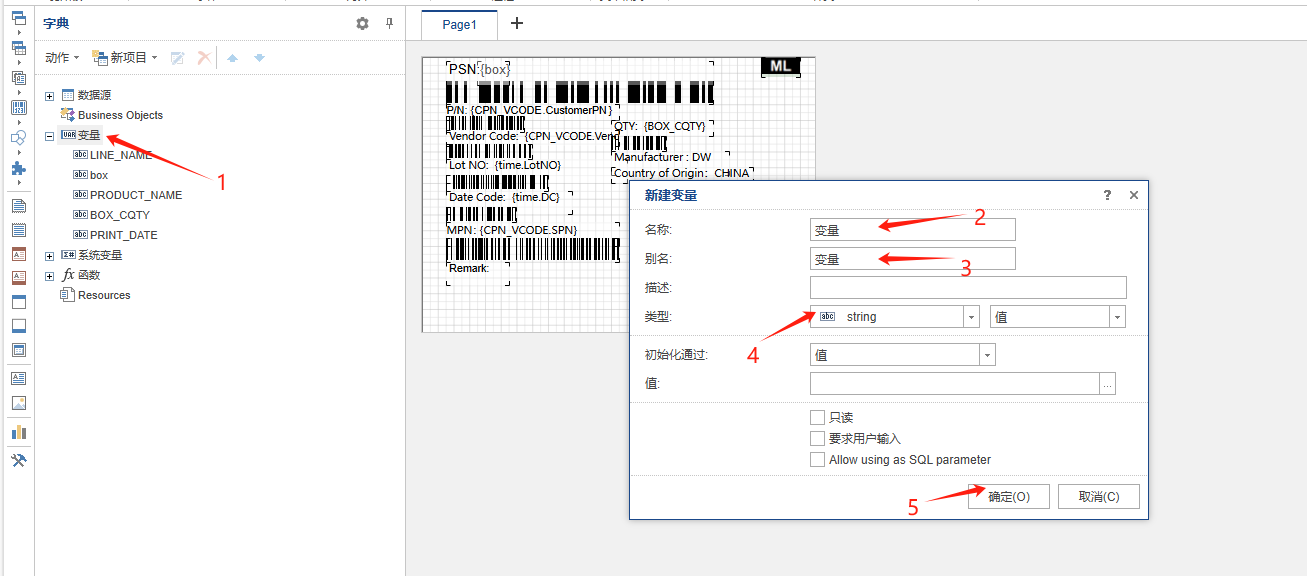Select the image component icon

(x=18, y=403)
